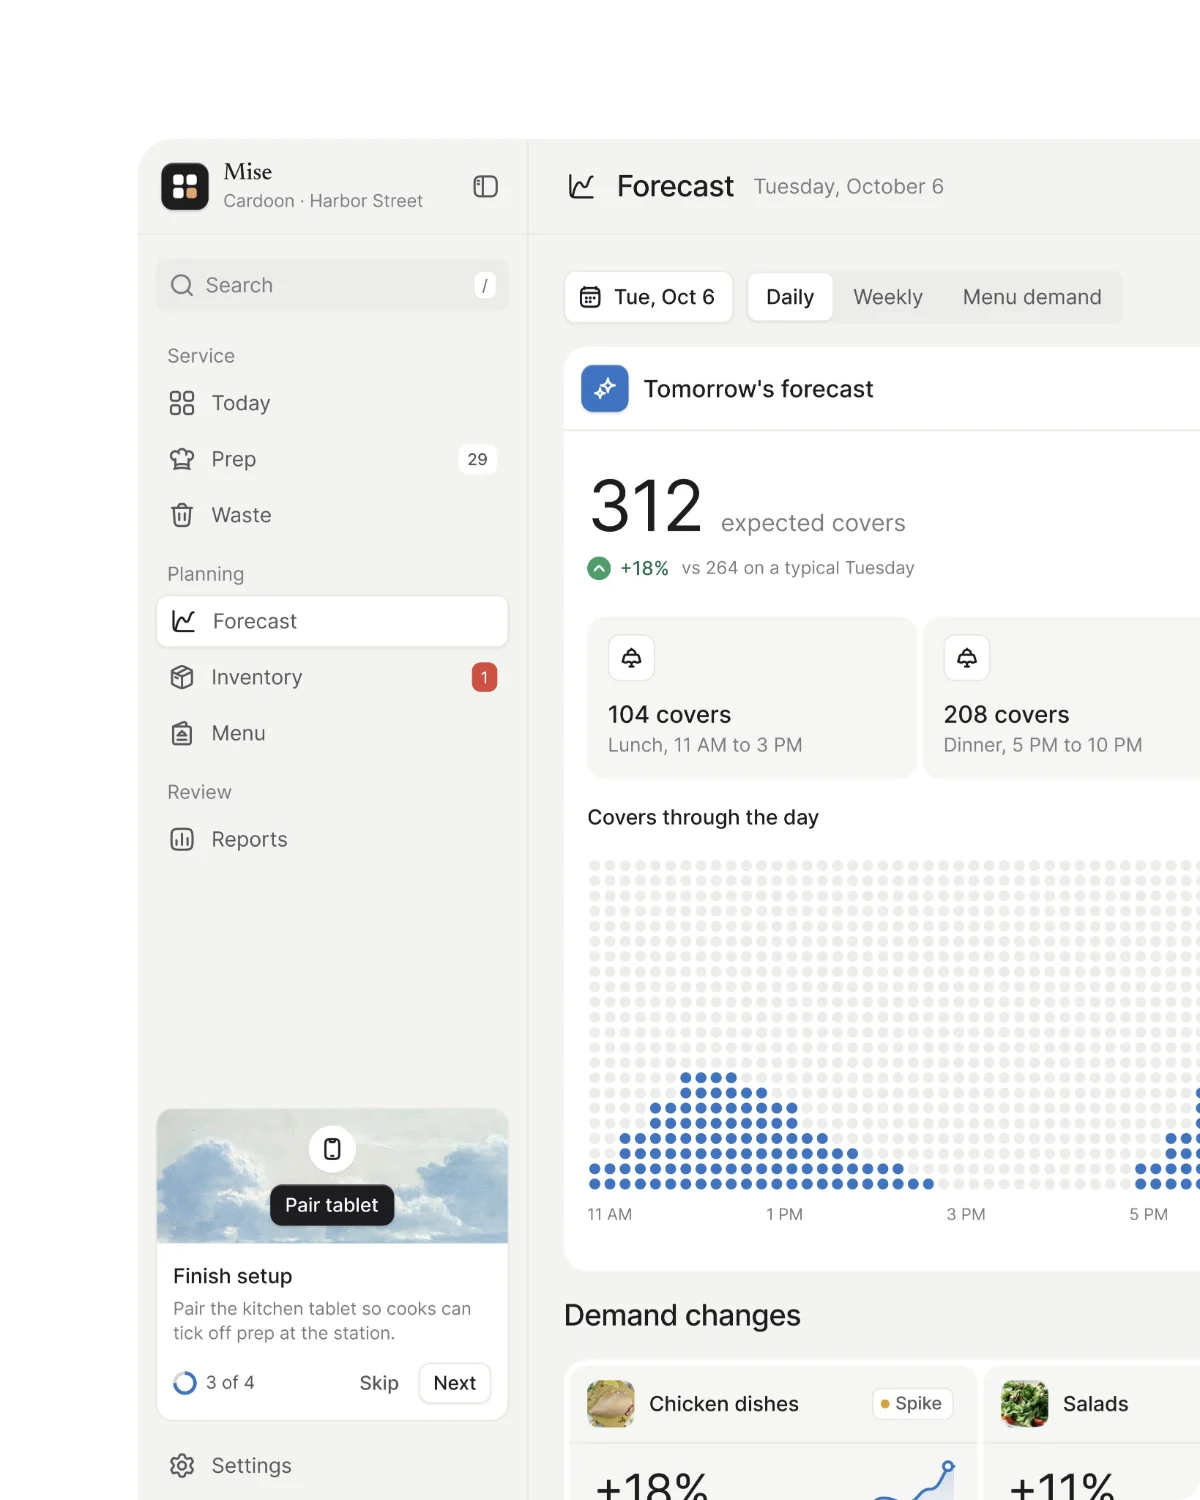Open the Today page

tap(332, 403)
